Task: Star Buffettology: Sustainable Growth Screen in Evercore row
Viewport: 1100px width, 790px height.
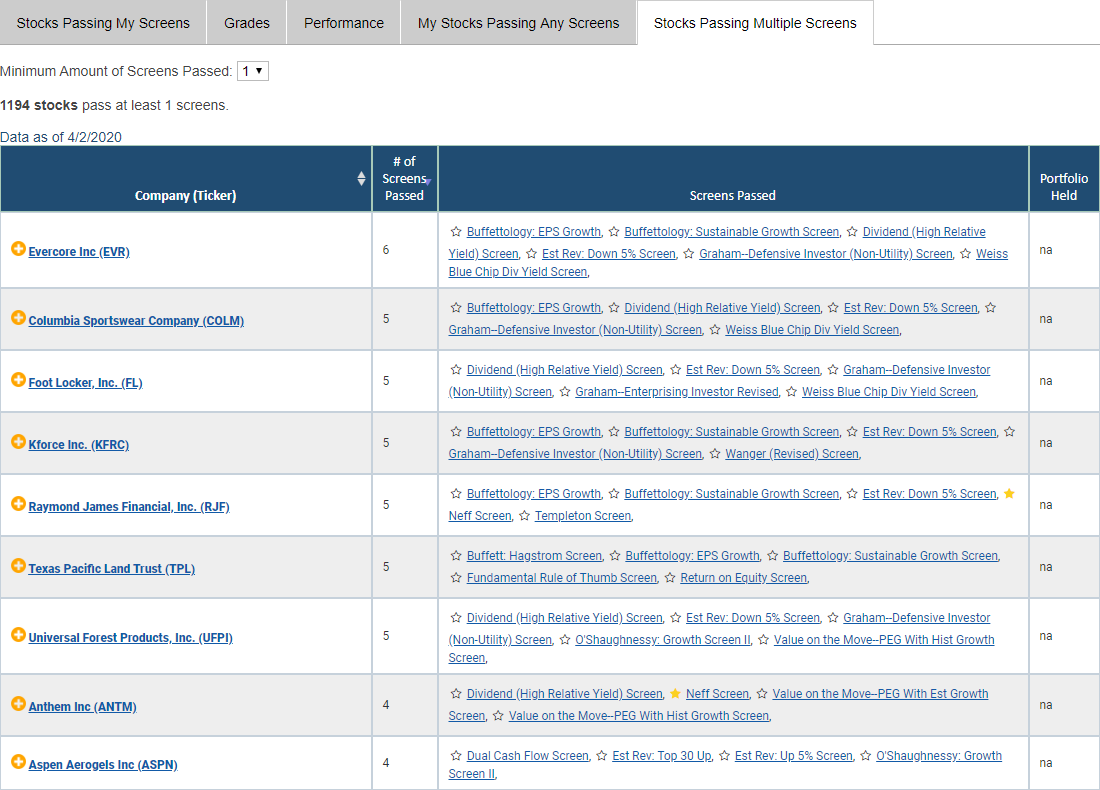Action: click(614, 232)
